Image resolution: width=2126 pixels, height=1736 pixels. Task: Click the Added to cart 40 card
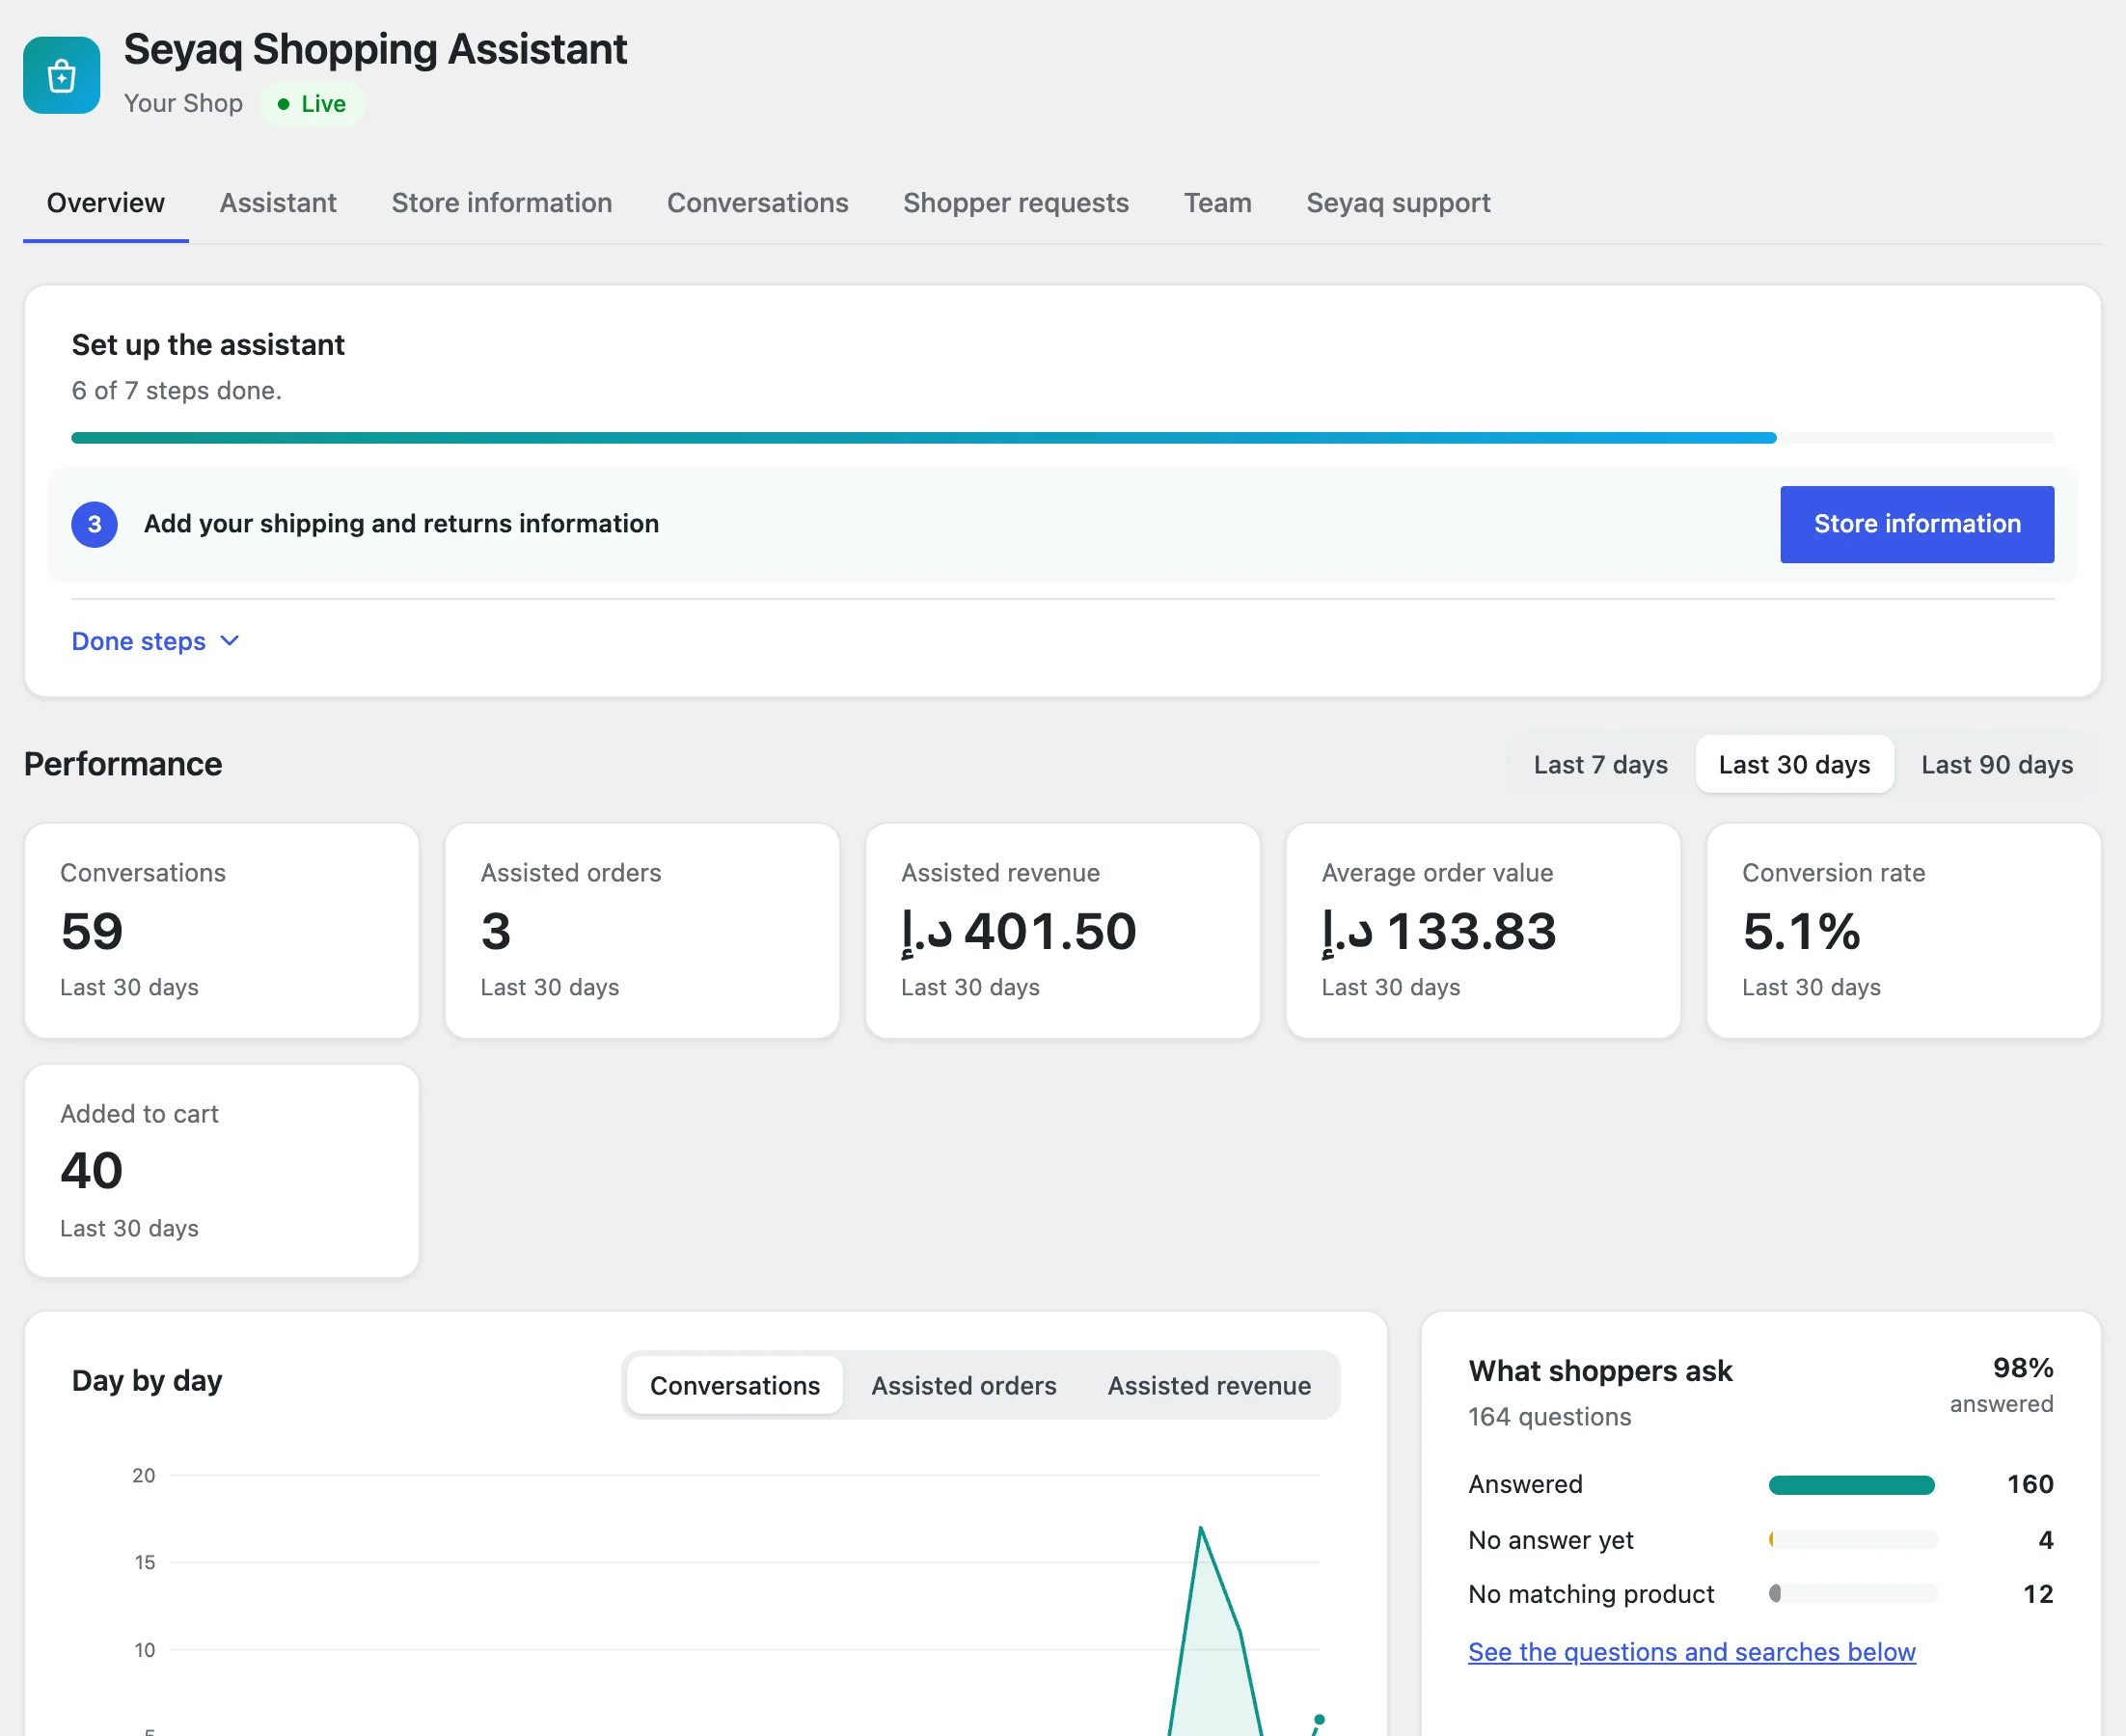(221, 1170)
